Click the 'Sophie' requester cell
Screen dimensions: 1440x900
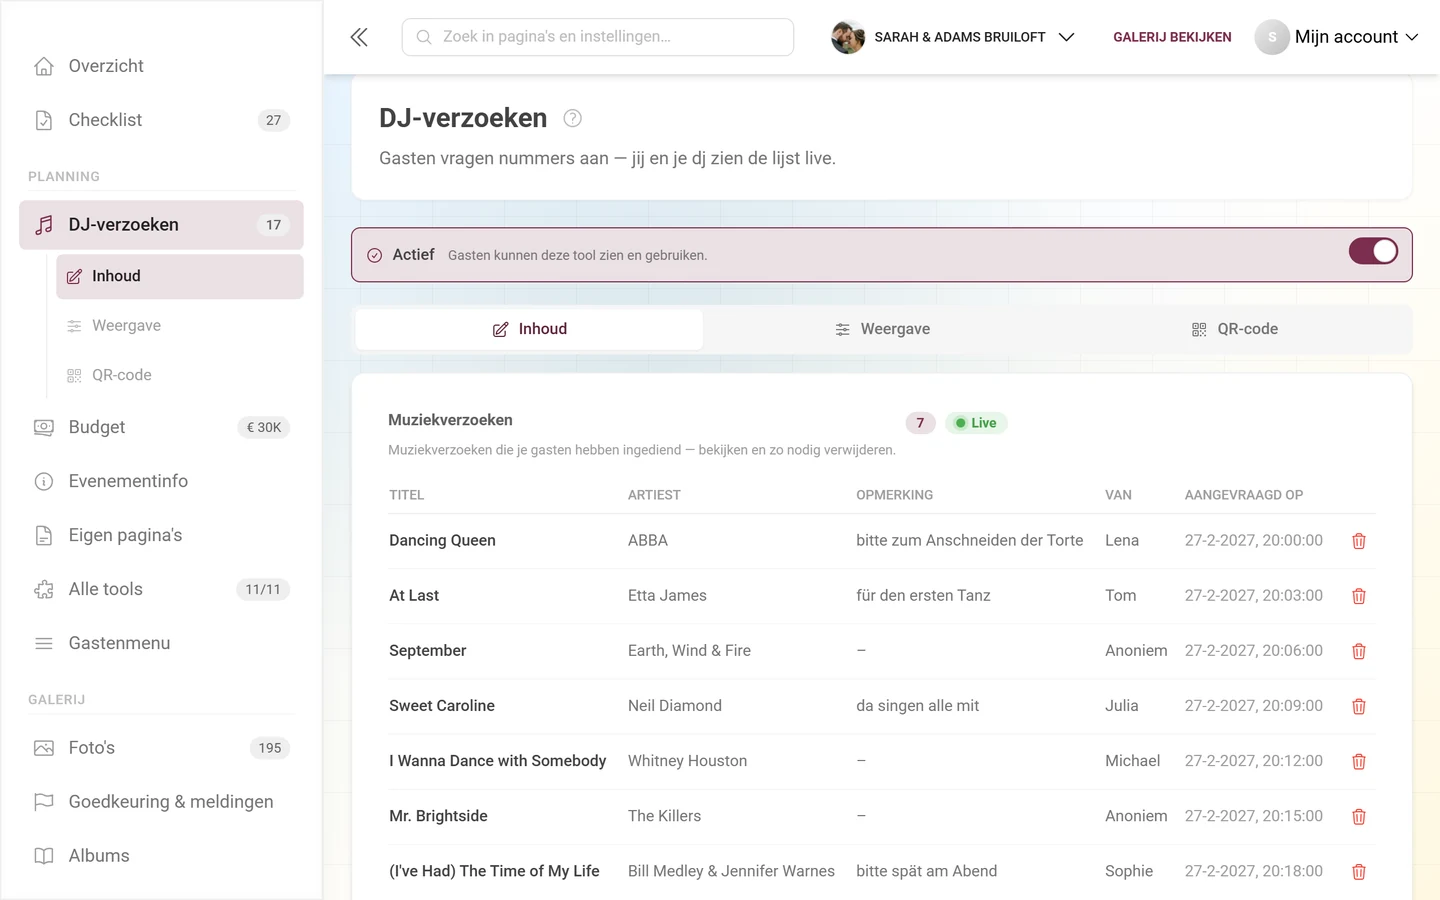(x=1129, y=871)
